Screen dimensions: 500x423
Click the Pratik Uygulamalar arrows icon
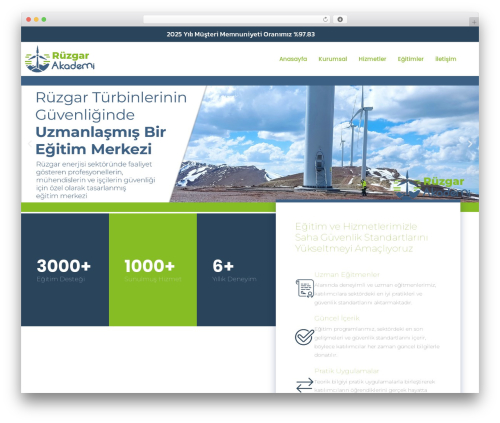[304, 385]
